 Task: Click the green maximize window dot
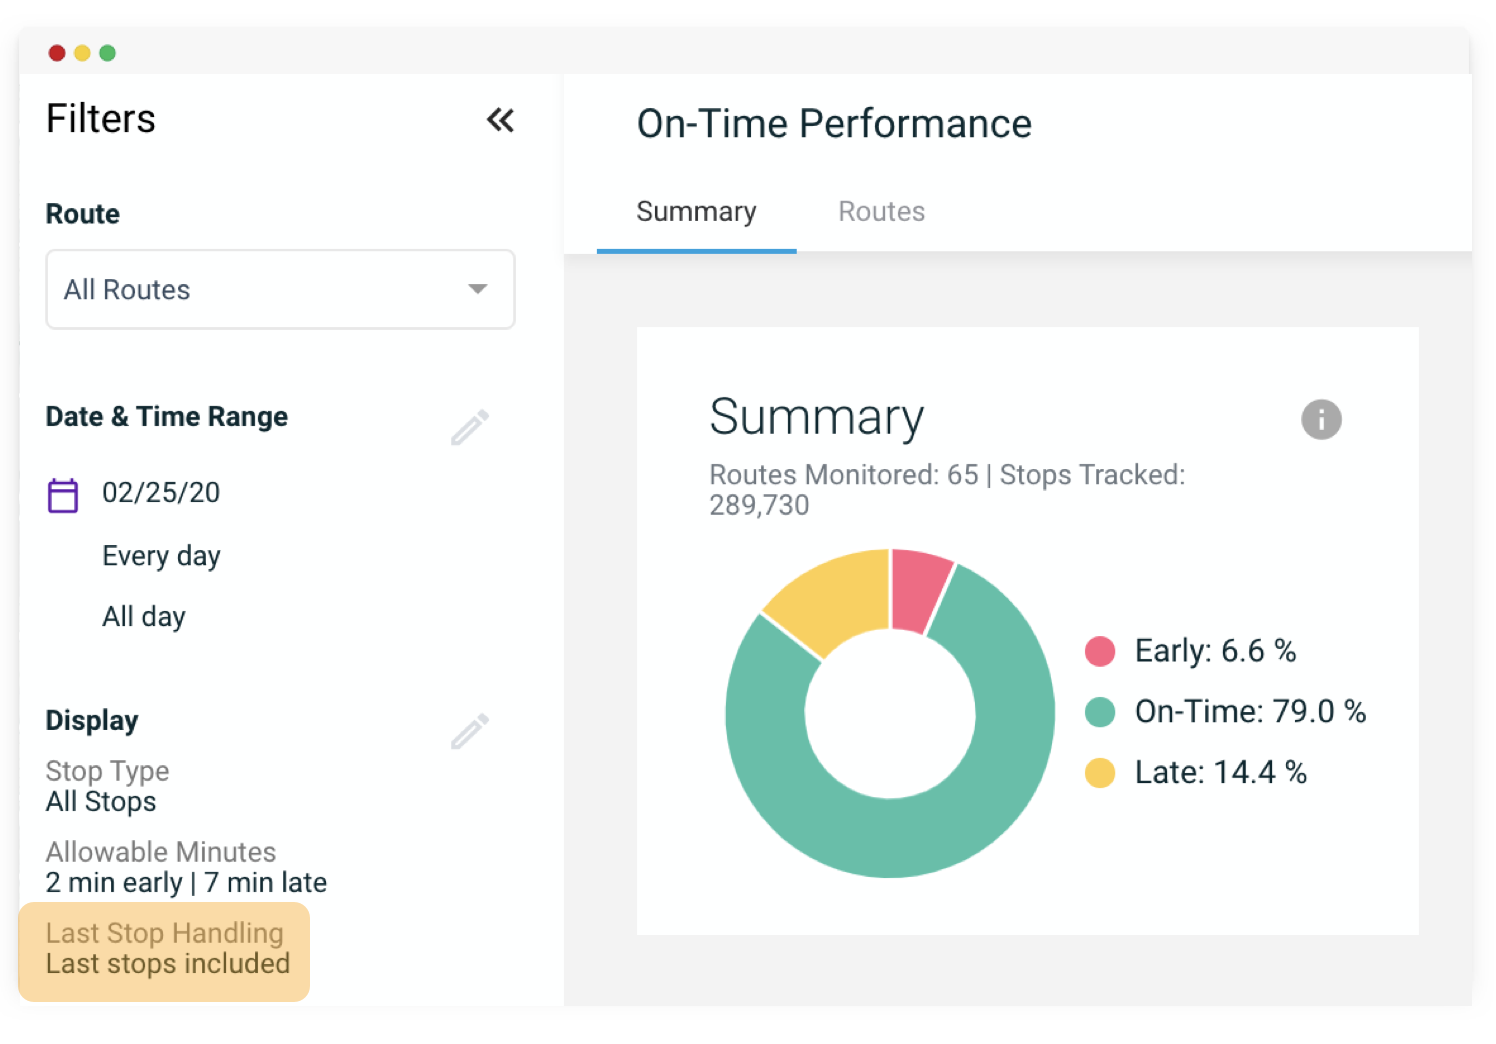(107, 53)
